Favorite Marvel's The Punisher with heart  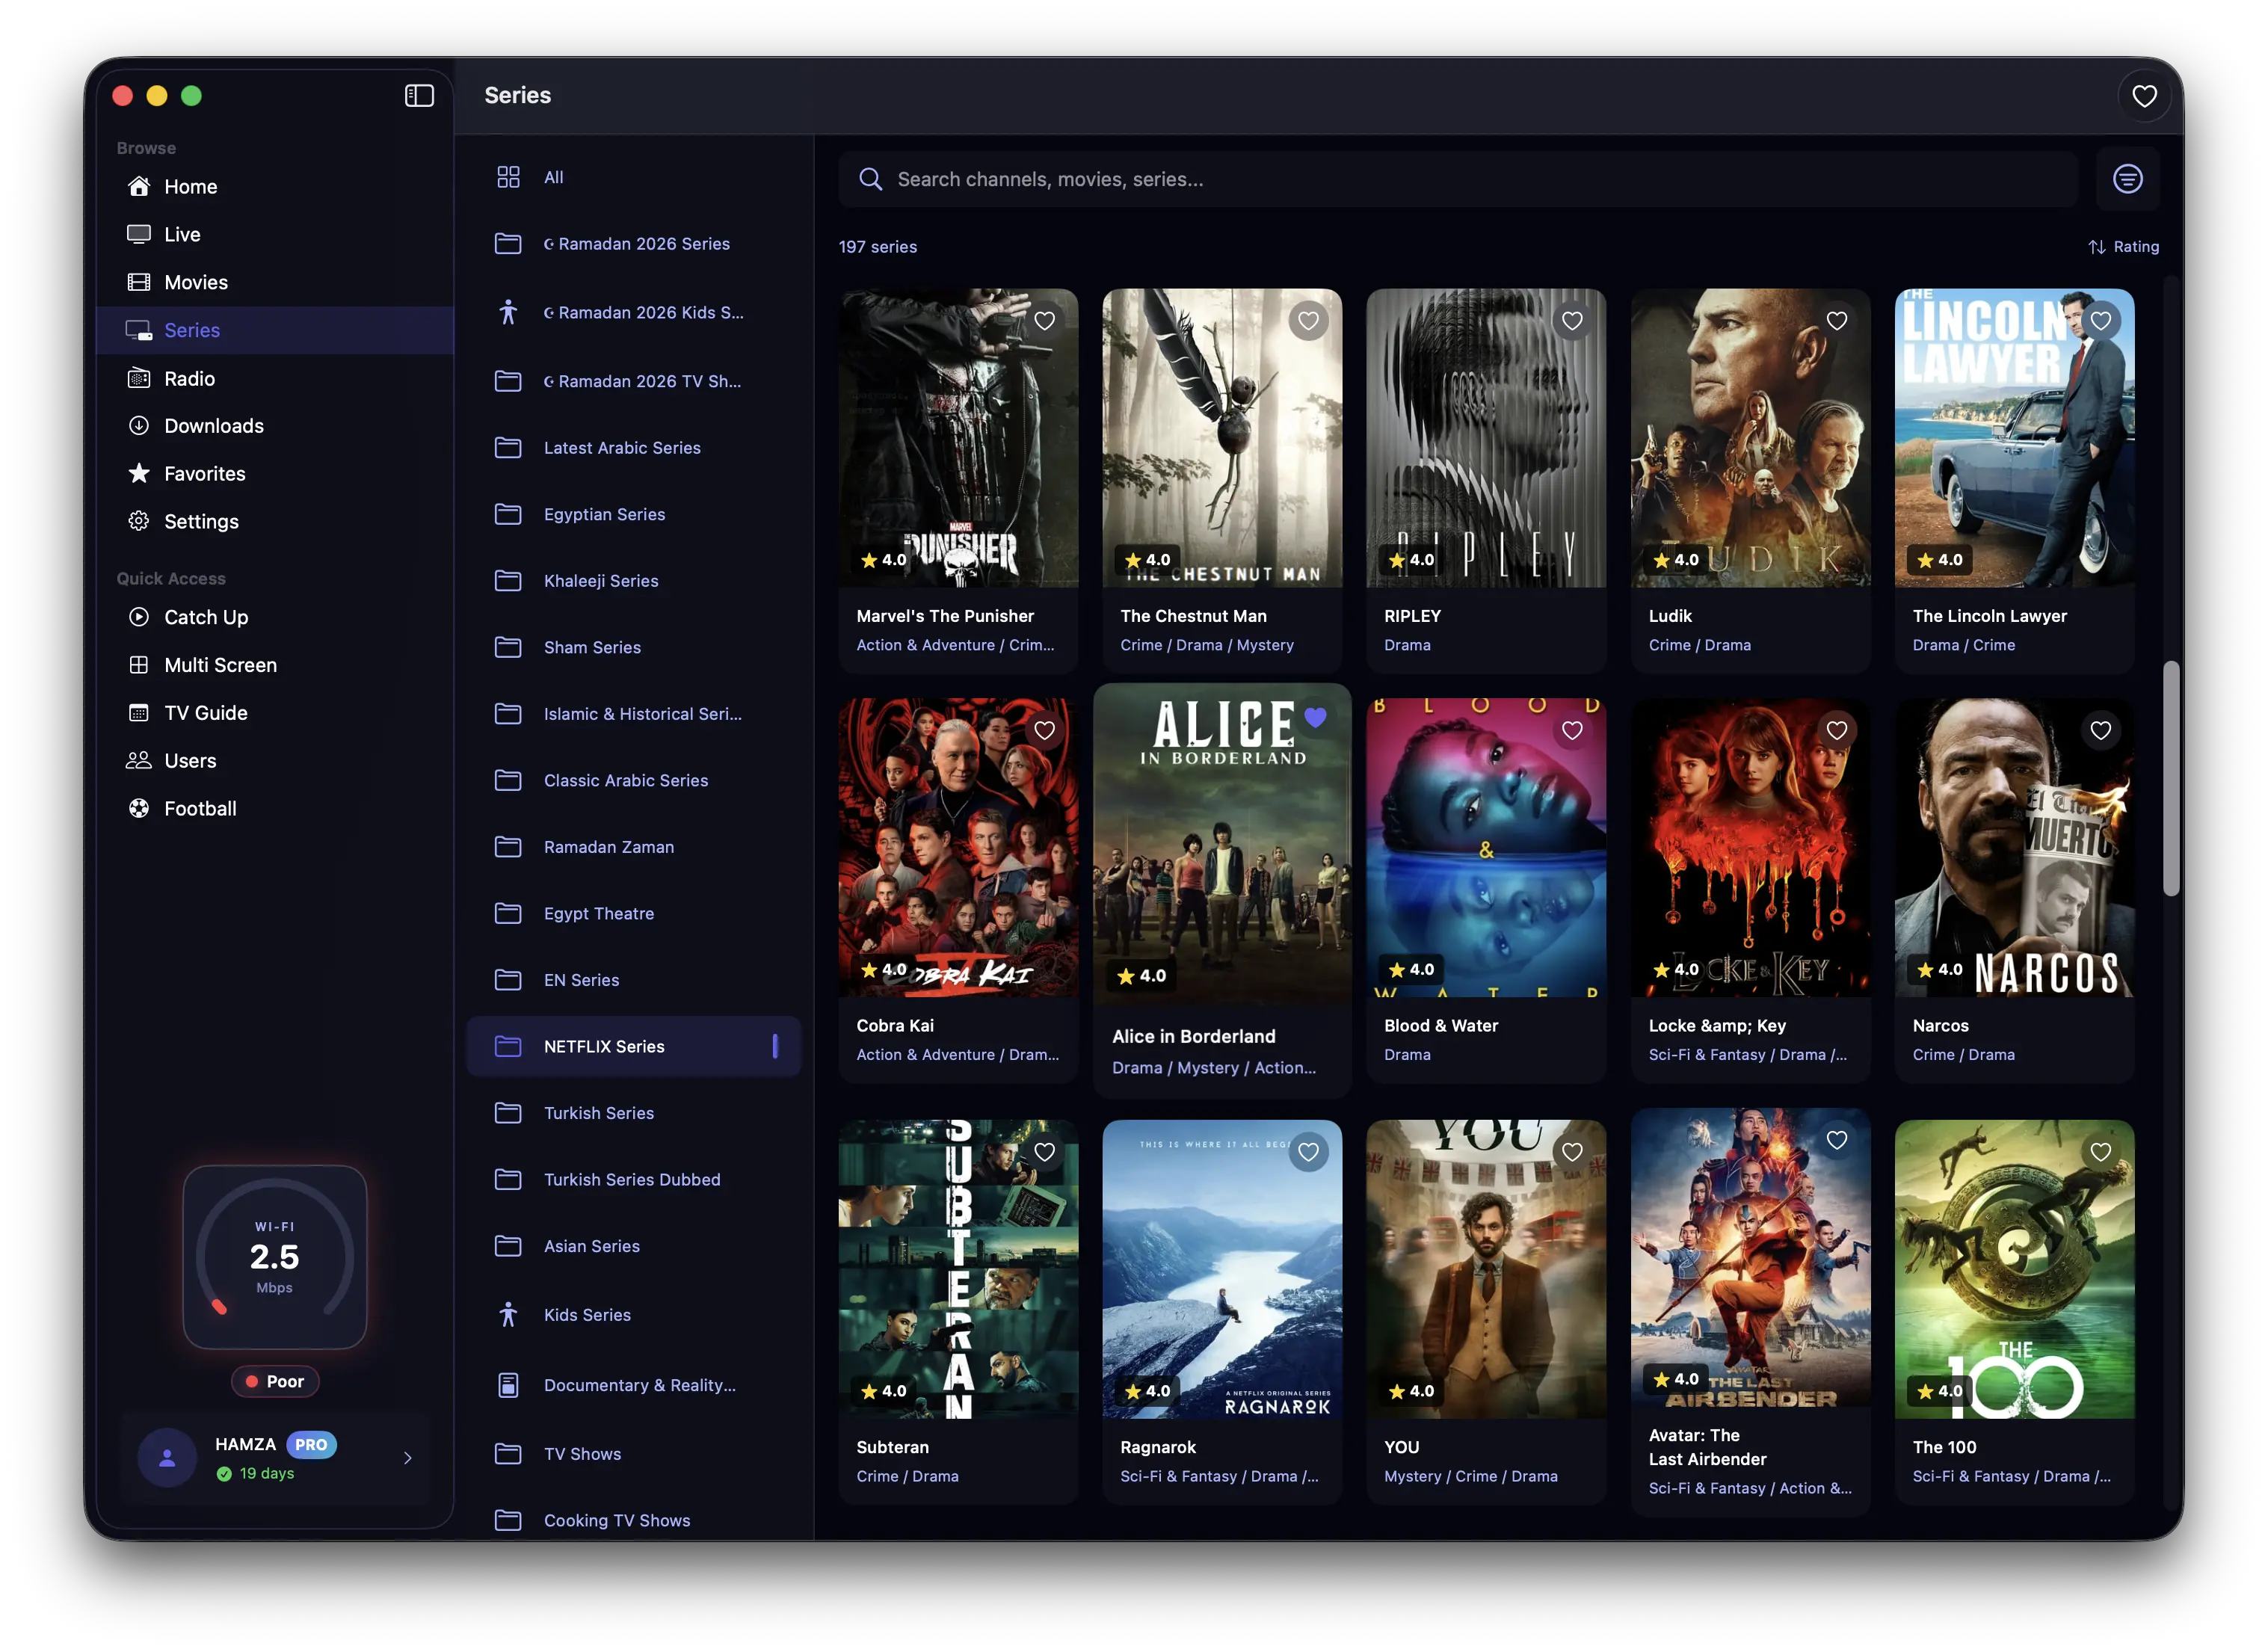click(1044, 321)
